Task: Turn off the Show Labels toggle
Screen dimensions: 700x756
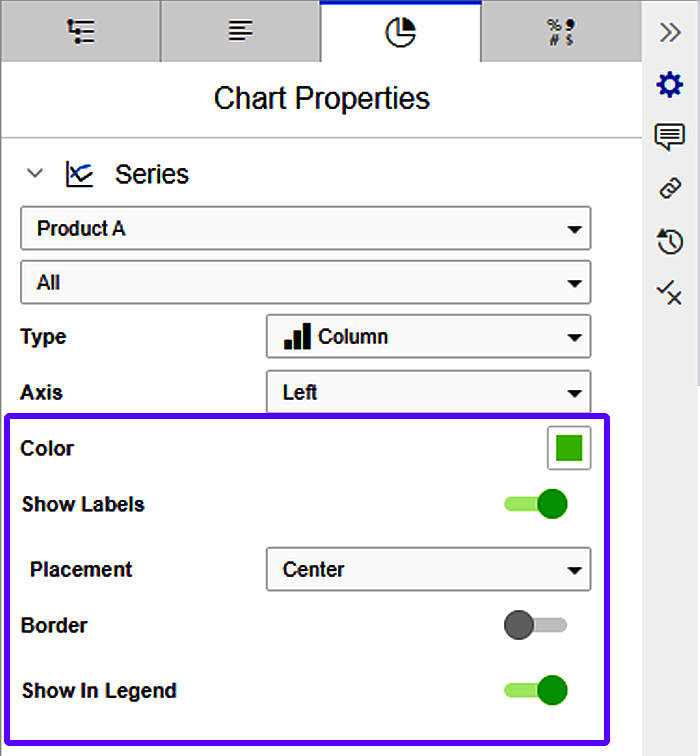Action: pyautogui.click(x=536, y=504)
